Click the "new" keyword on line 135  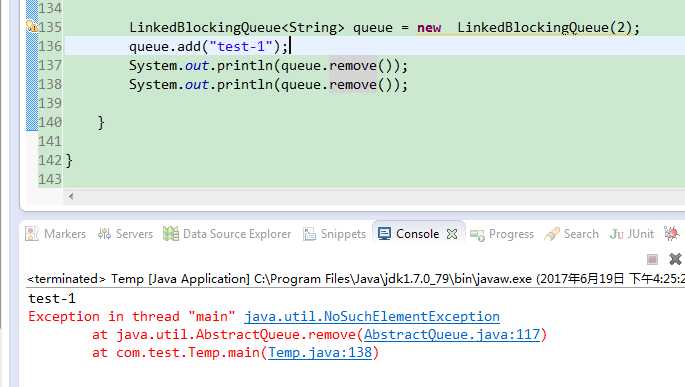point(429,28)
